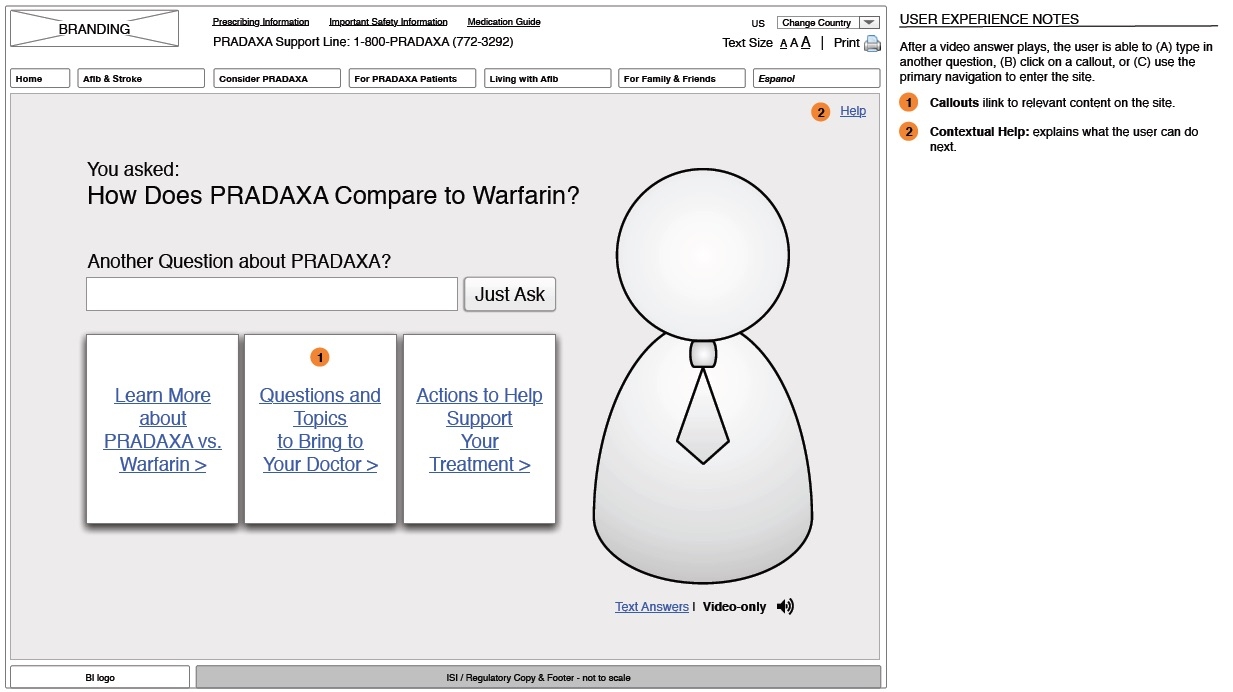Click the 'Video-only' label
The image size is (1233, 692).
[x=735, y=607]
